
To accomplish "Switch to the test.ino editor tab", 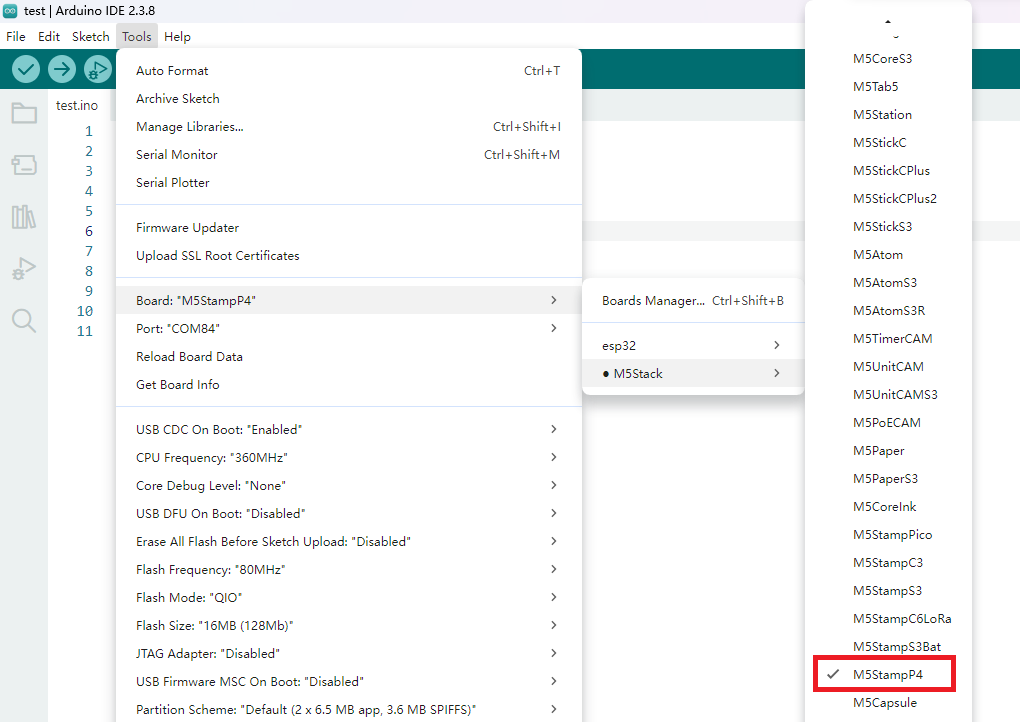I will [77, 105].
